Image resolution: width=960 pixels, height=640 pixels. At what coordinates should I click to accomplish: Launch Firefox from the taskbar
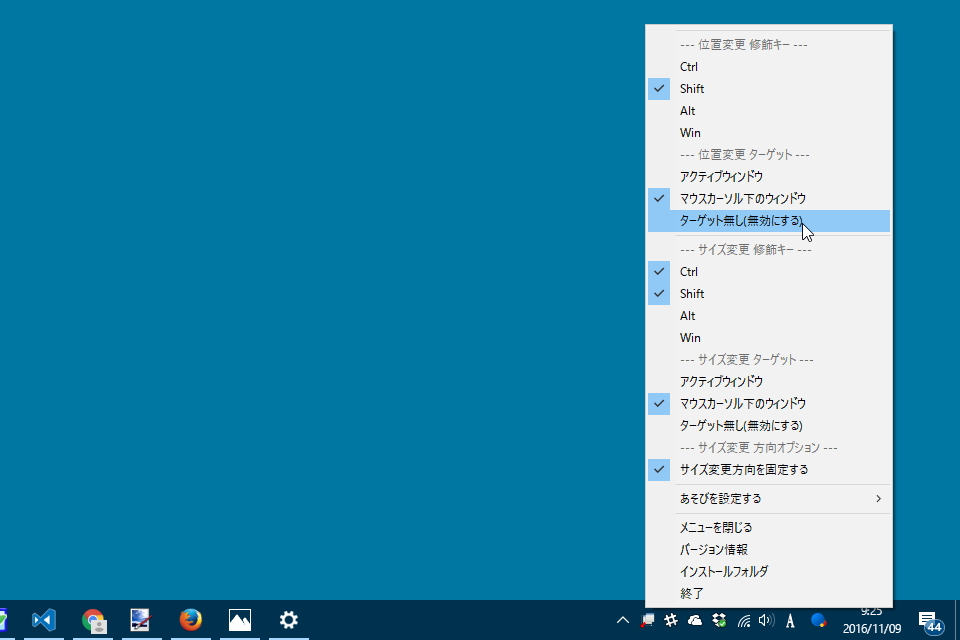[x=190, y=620]
